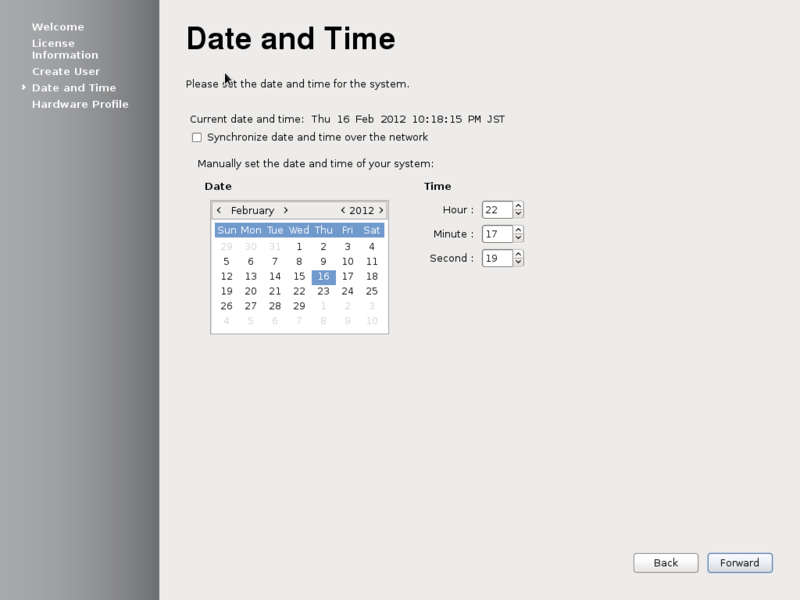Image resolution: width=800 pixels, height=600 pixels.
Task: Select February 2 in the calendar
Action: click(323, 247)
